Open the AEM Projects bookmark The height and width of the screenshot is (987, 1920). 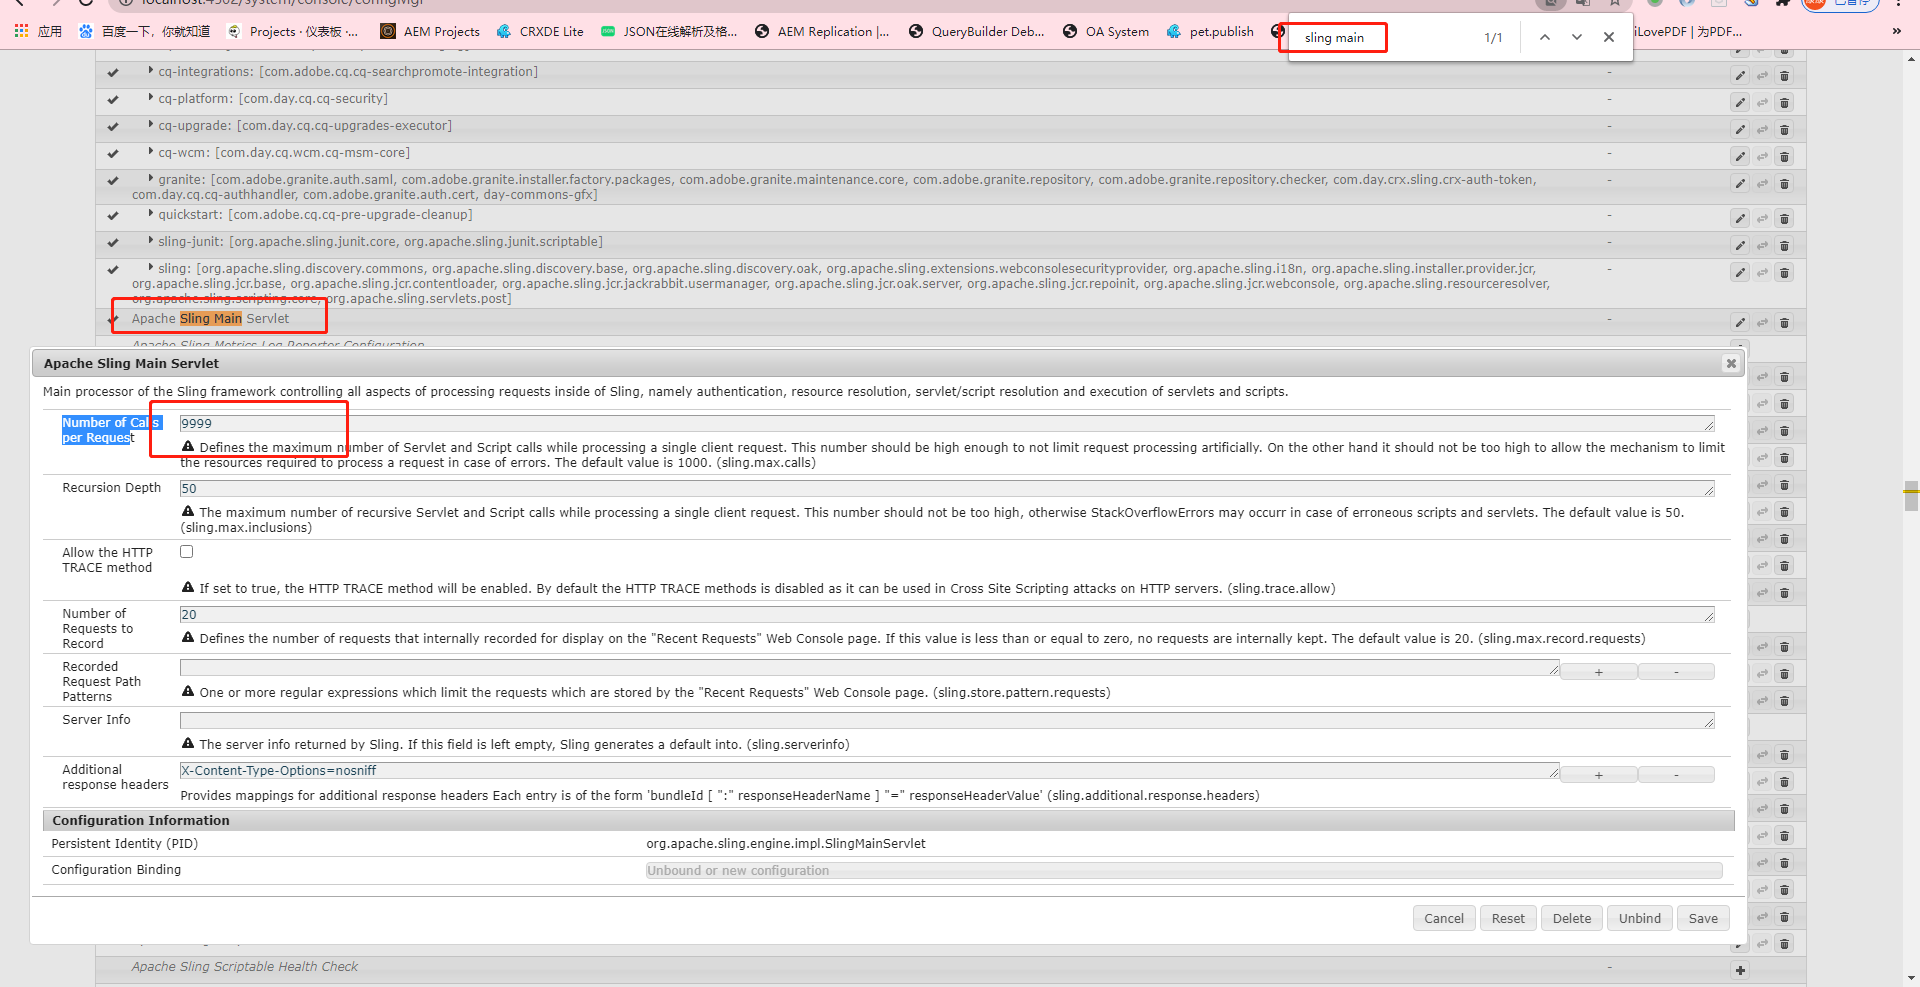tap(430, 32)
